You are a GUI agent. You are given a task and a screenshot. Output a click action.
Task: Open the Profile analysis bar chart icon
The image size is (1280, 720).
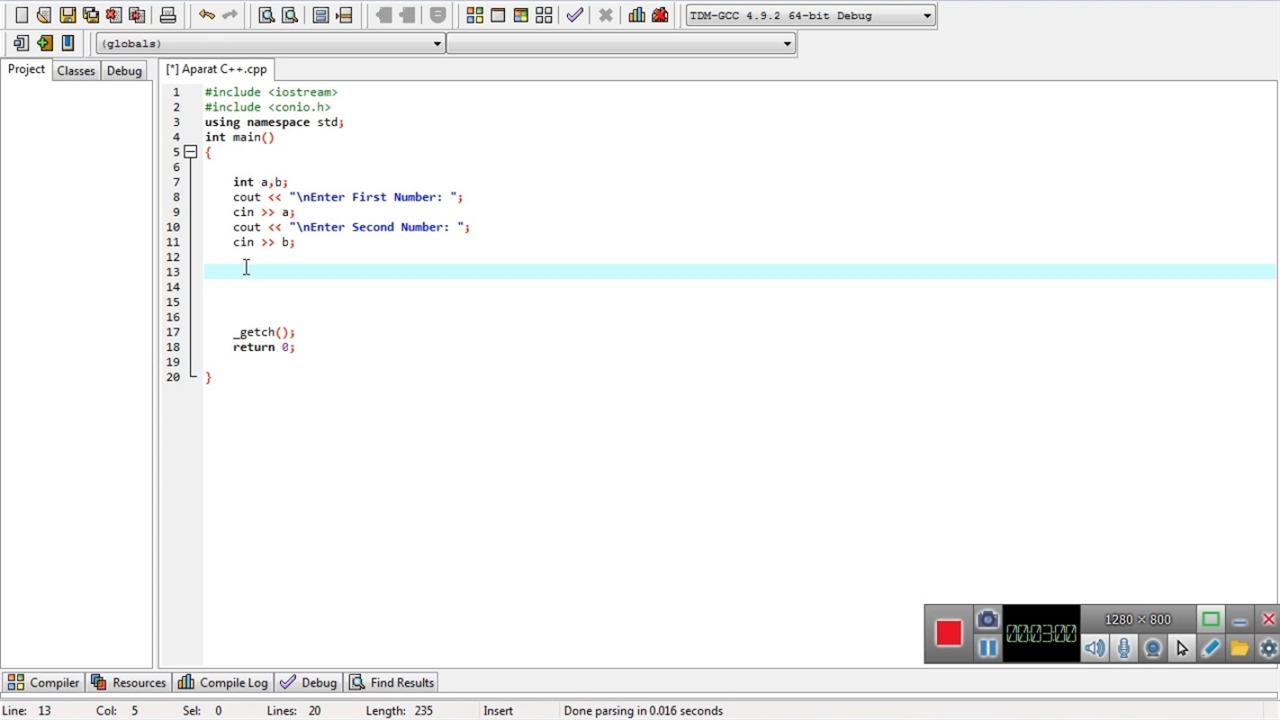637,15
